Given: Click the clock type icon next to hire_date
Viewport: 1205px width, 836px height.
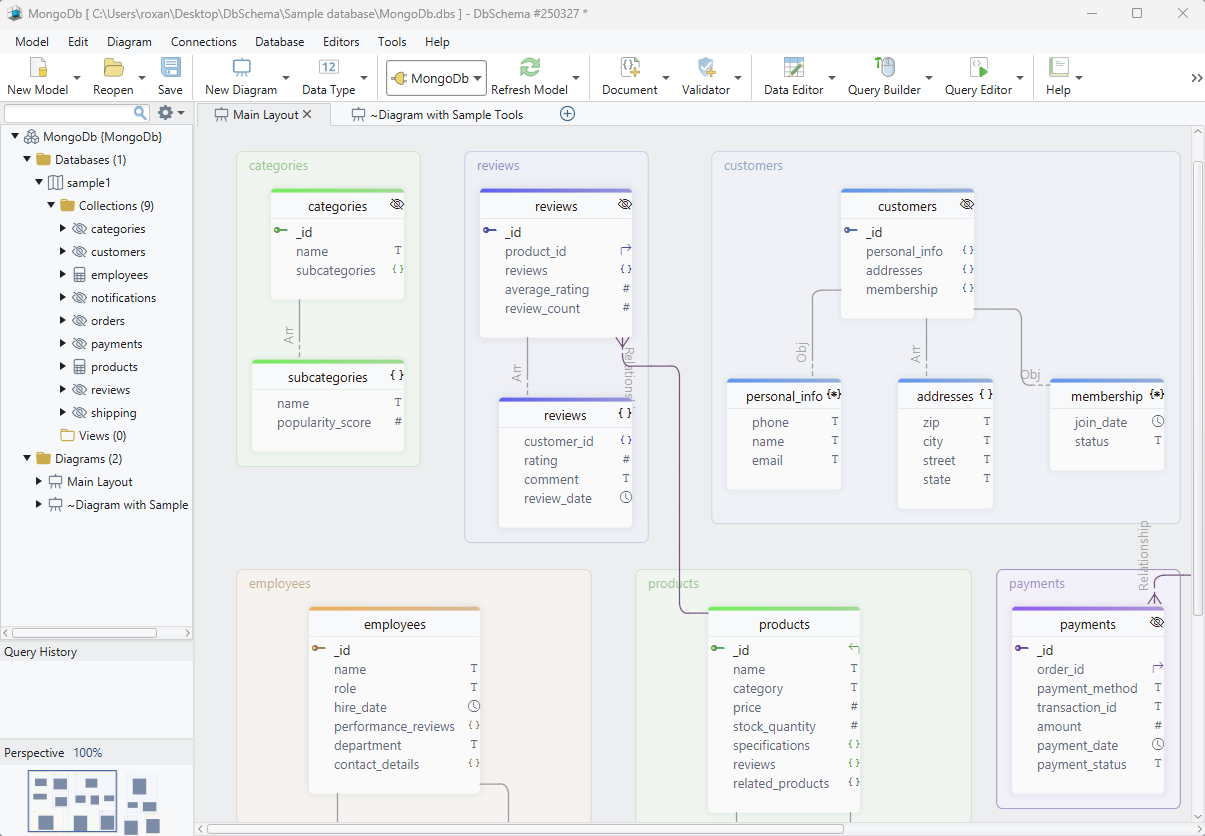Looking at the screenshot, I should [474, 707].
